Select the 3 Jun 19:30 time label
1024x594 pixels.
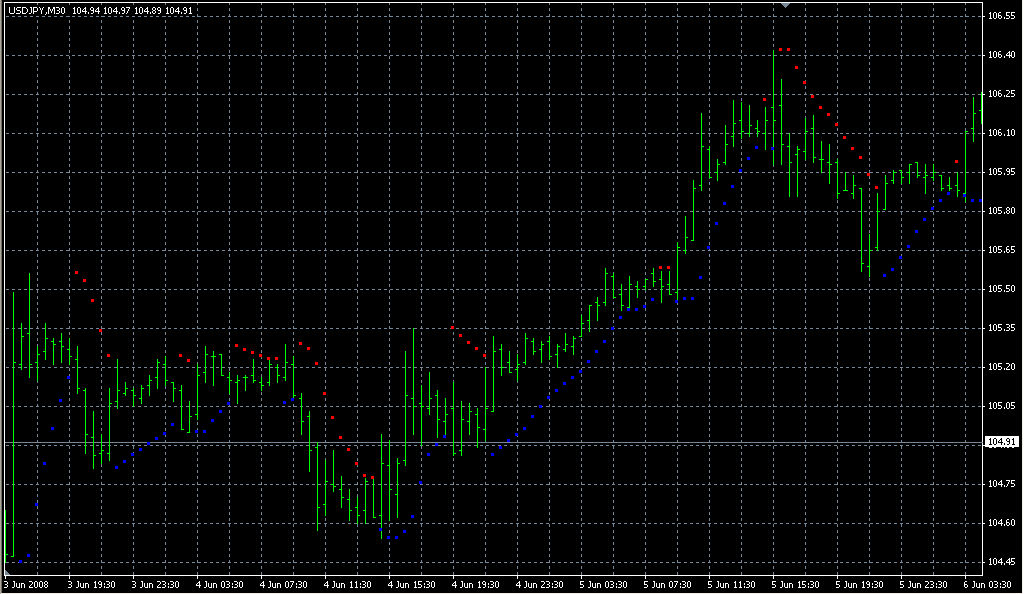91,584
